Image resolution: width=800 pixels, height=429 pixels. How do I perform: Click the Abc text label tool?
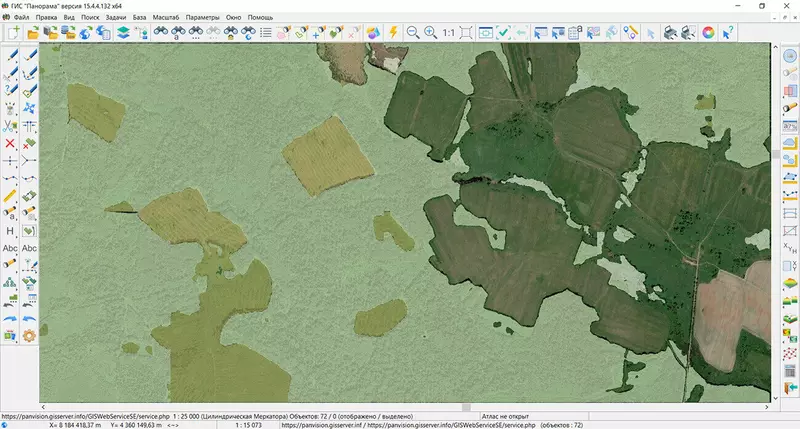10,248
